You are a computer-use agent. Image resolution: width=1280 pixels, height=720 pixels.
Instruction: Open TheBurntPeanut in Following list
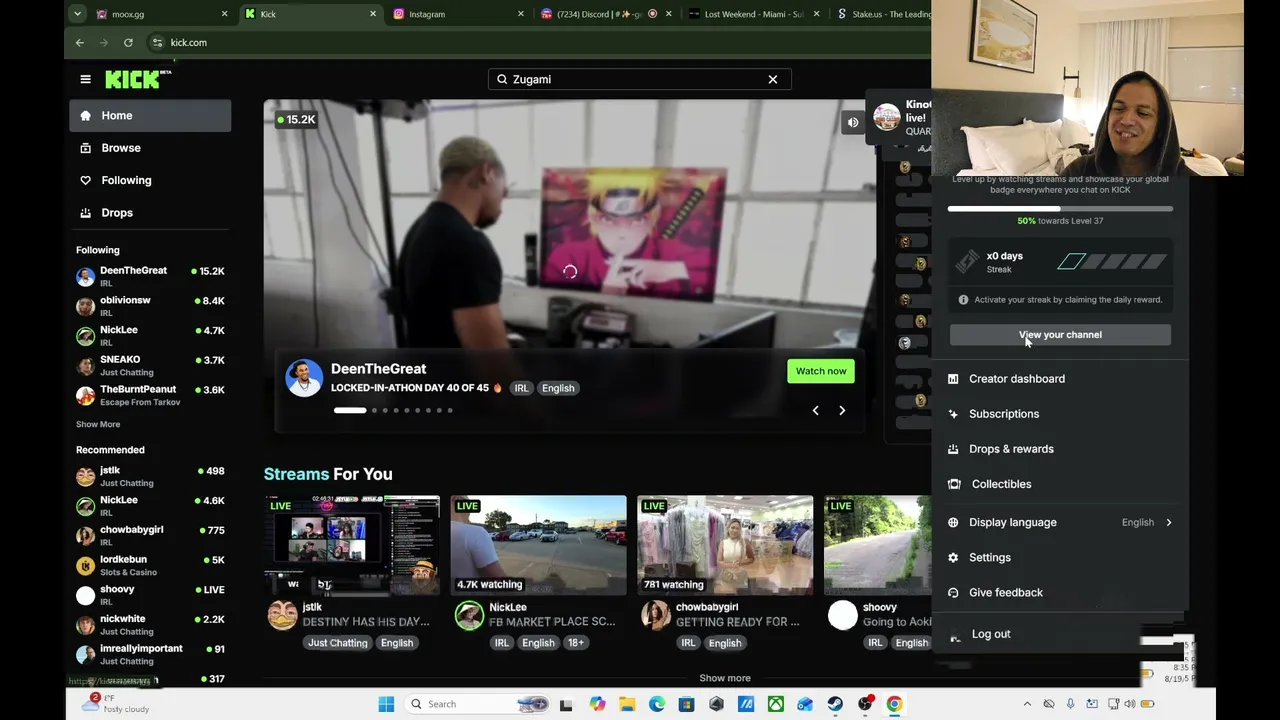pos(150,395)
